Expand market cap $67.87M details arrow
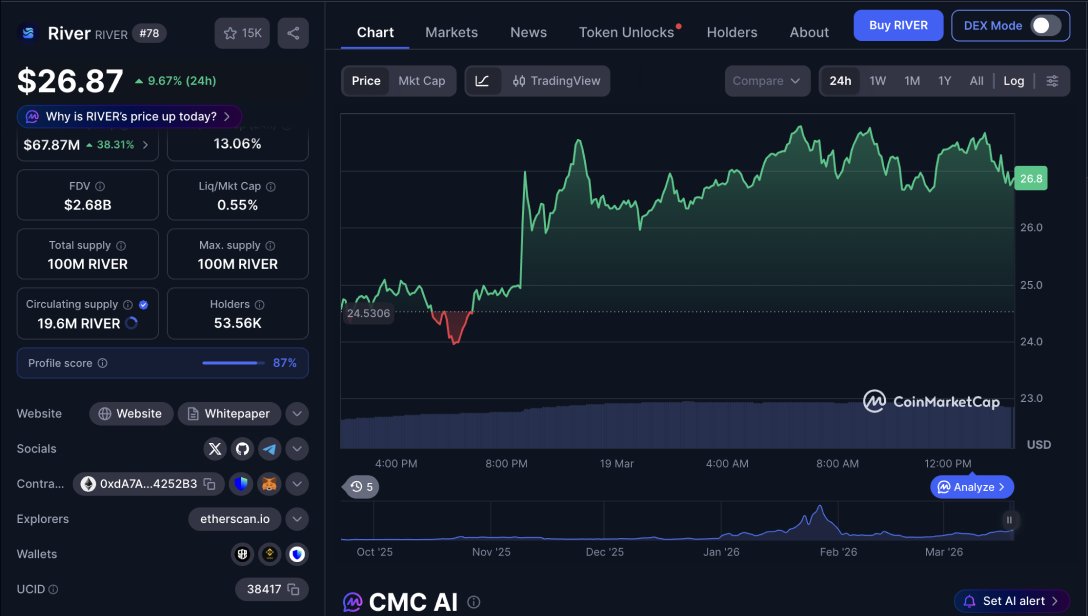This screenshot has width=1088, height=616. point(145,145)
